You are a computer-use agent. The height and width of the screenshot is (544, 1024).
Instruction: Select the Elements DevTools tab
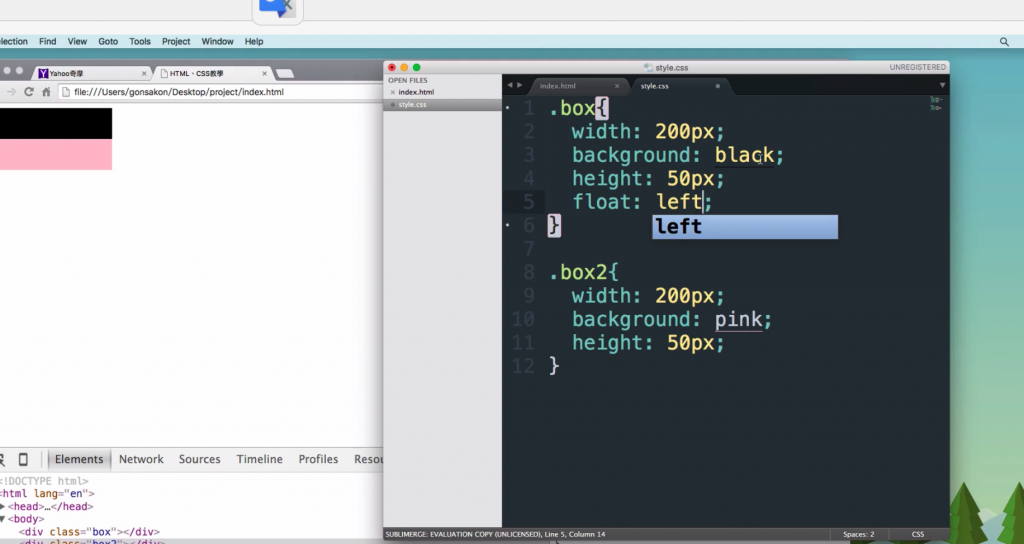(x=79, y=459)
